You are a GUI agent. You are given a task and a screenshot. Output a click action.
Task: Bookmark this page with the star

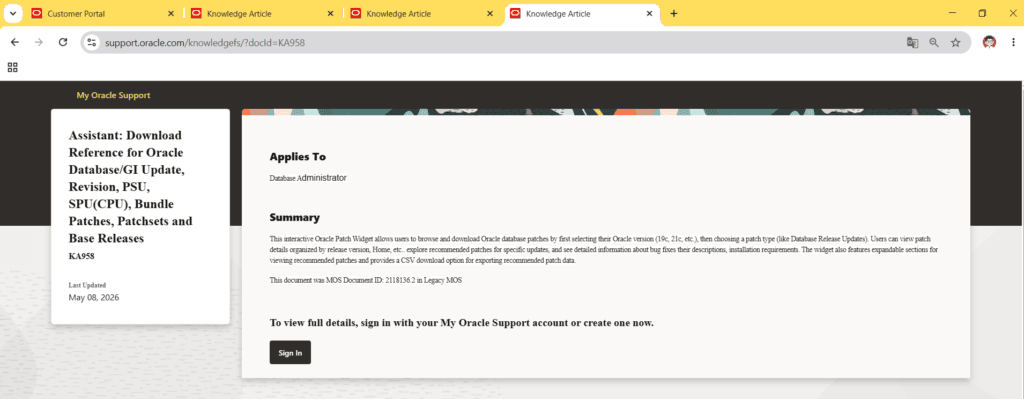(955, 42)
